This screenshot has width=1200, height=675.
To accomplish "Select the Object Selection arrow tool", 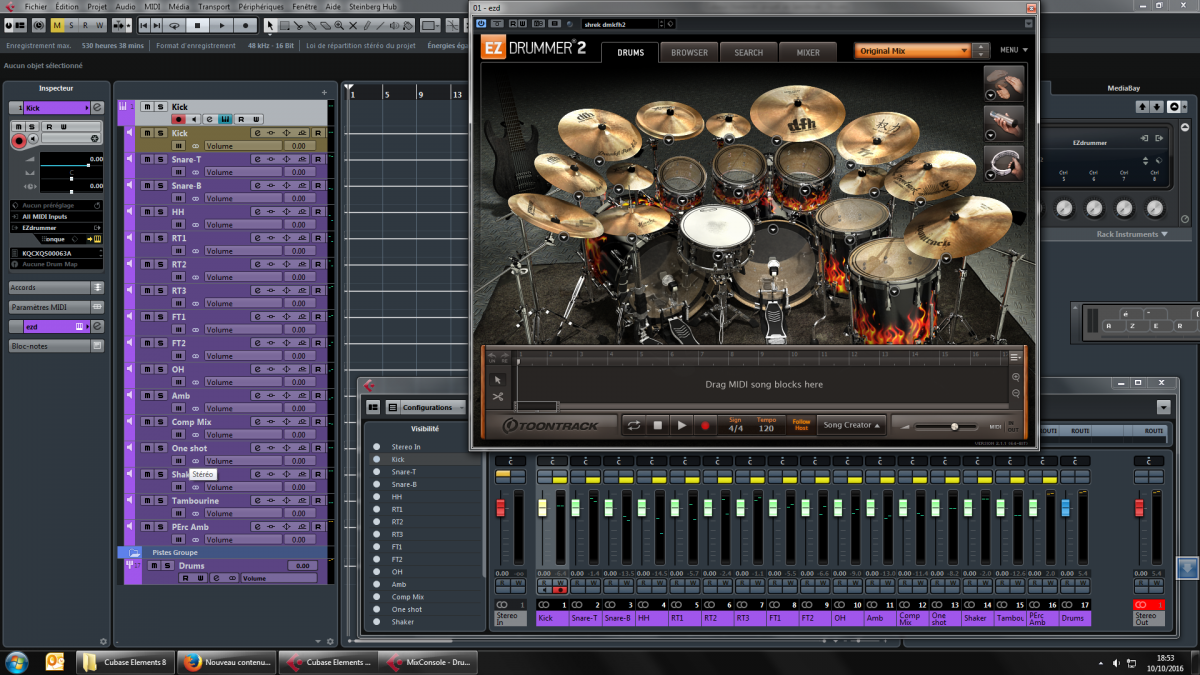I will (270, 25).
